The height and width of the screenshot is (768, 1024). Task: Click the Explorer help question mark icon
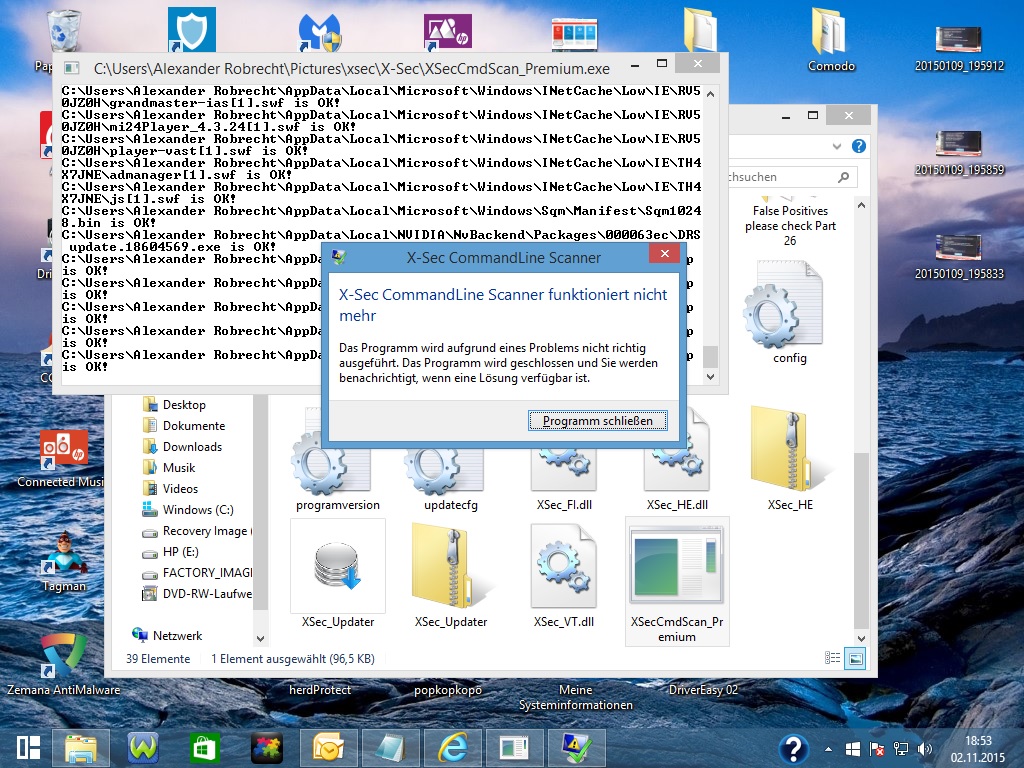pyautogui.click(x=859, y=146)
